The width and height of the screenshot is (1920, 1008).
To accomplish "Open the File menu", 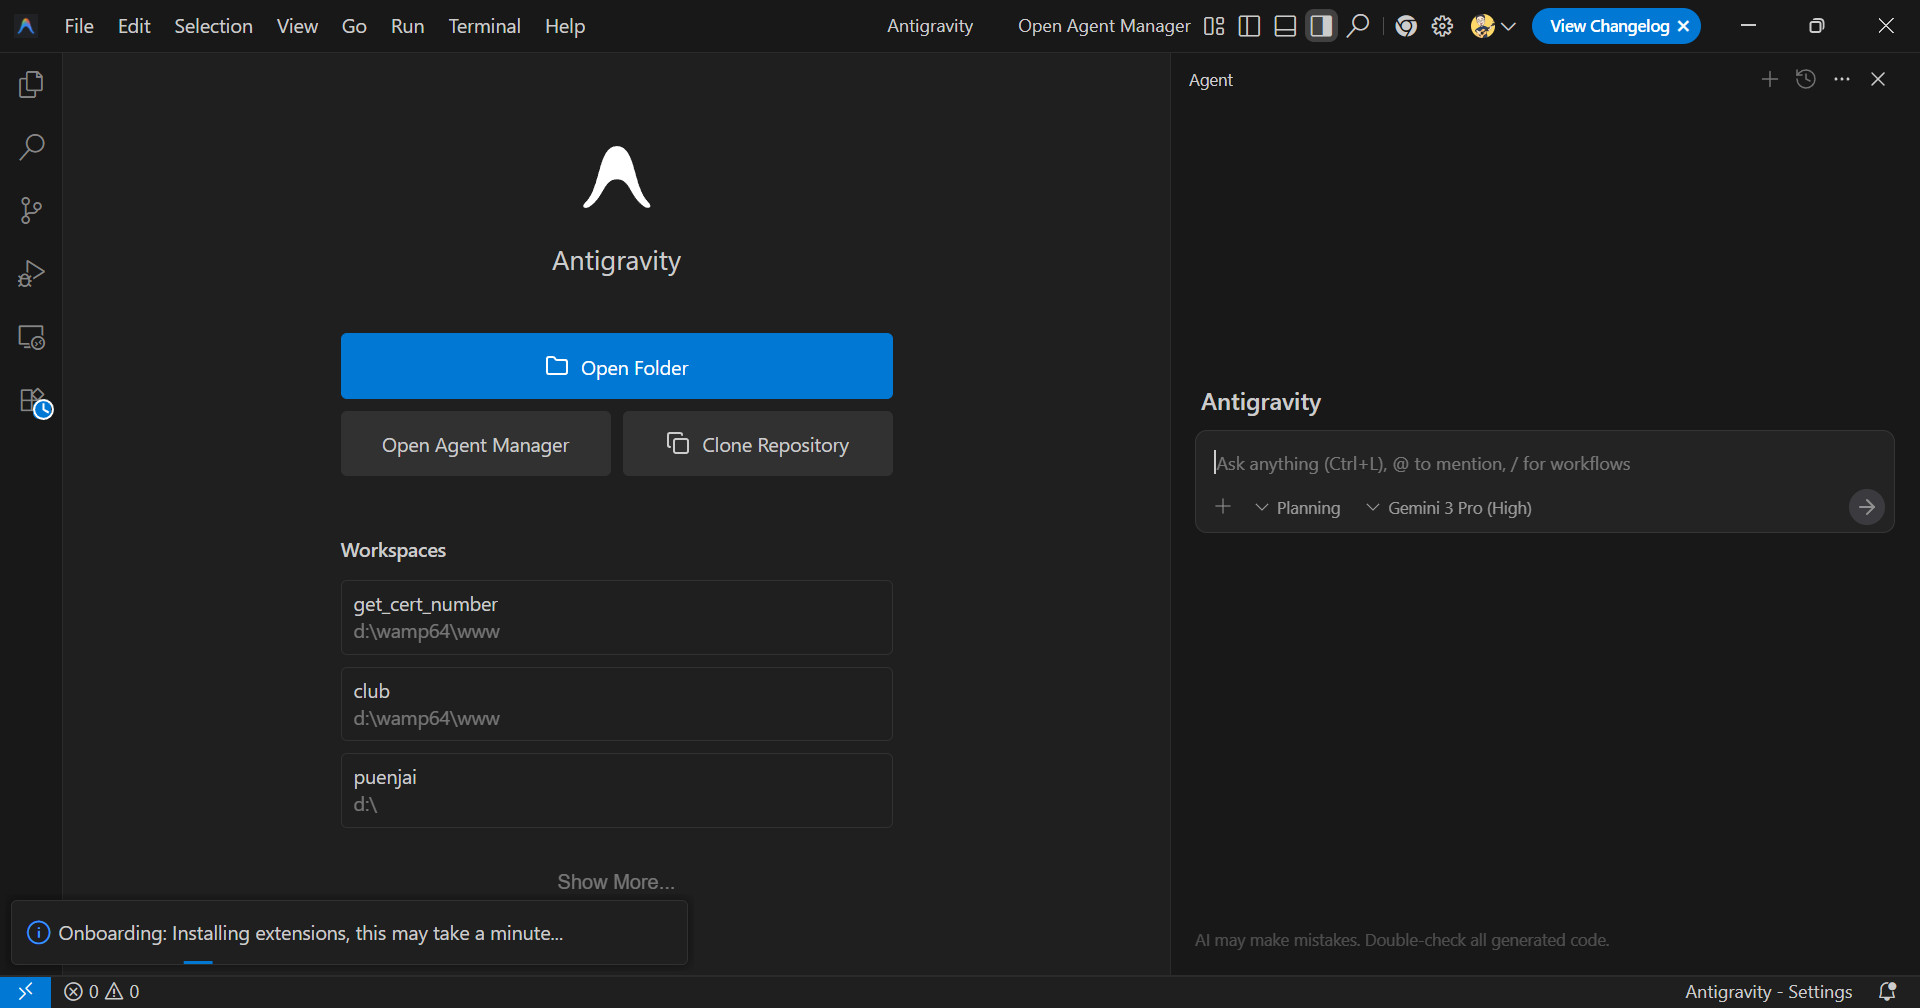I will click(79, 26).
